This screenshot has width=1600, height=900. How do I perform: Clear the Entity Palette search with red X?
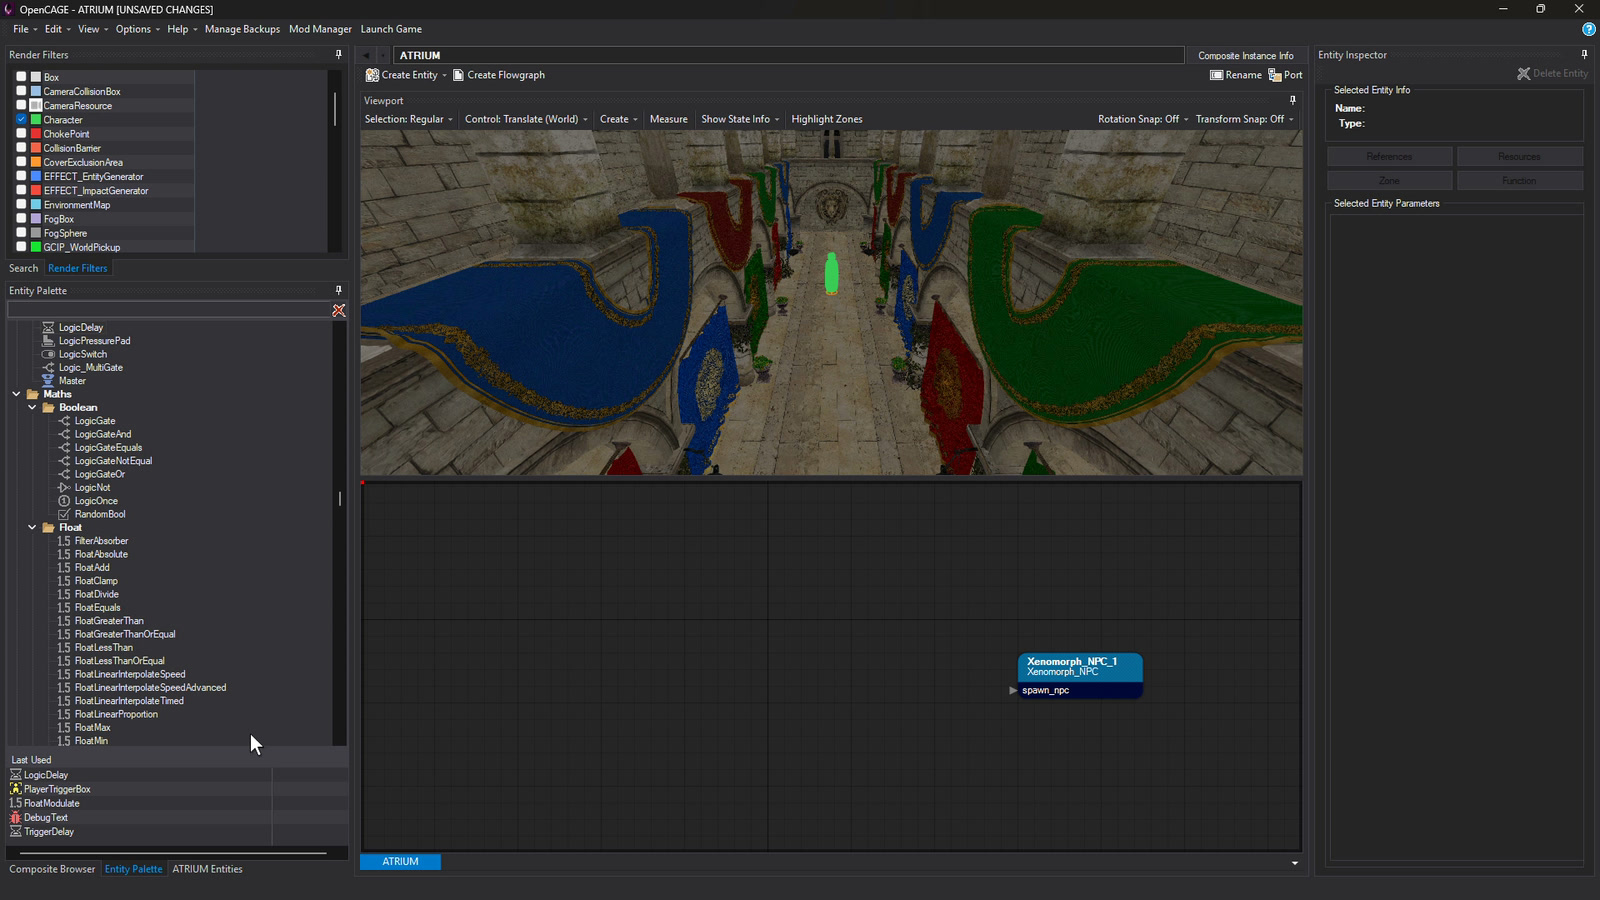339,311
